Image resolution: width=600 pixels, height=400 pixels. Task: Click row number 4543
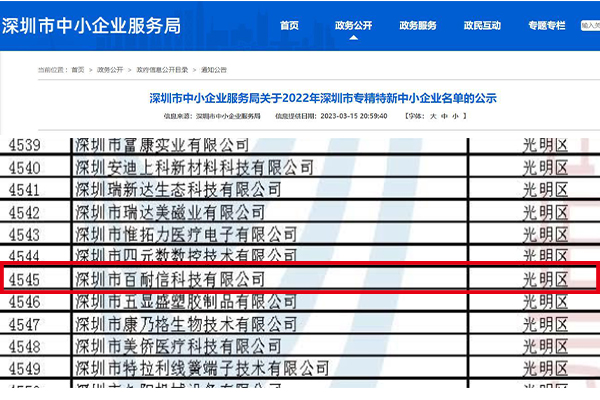(x=24, y=235)
